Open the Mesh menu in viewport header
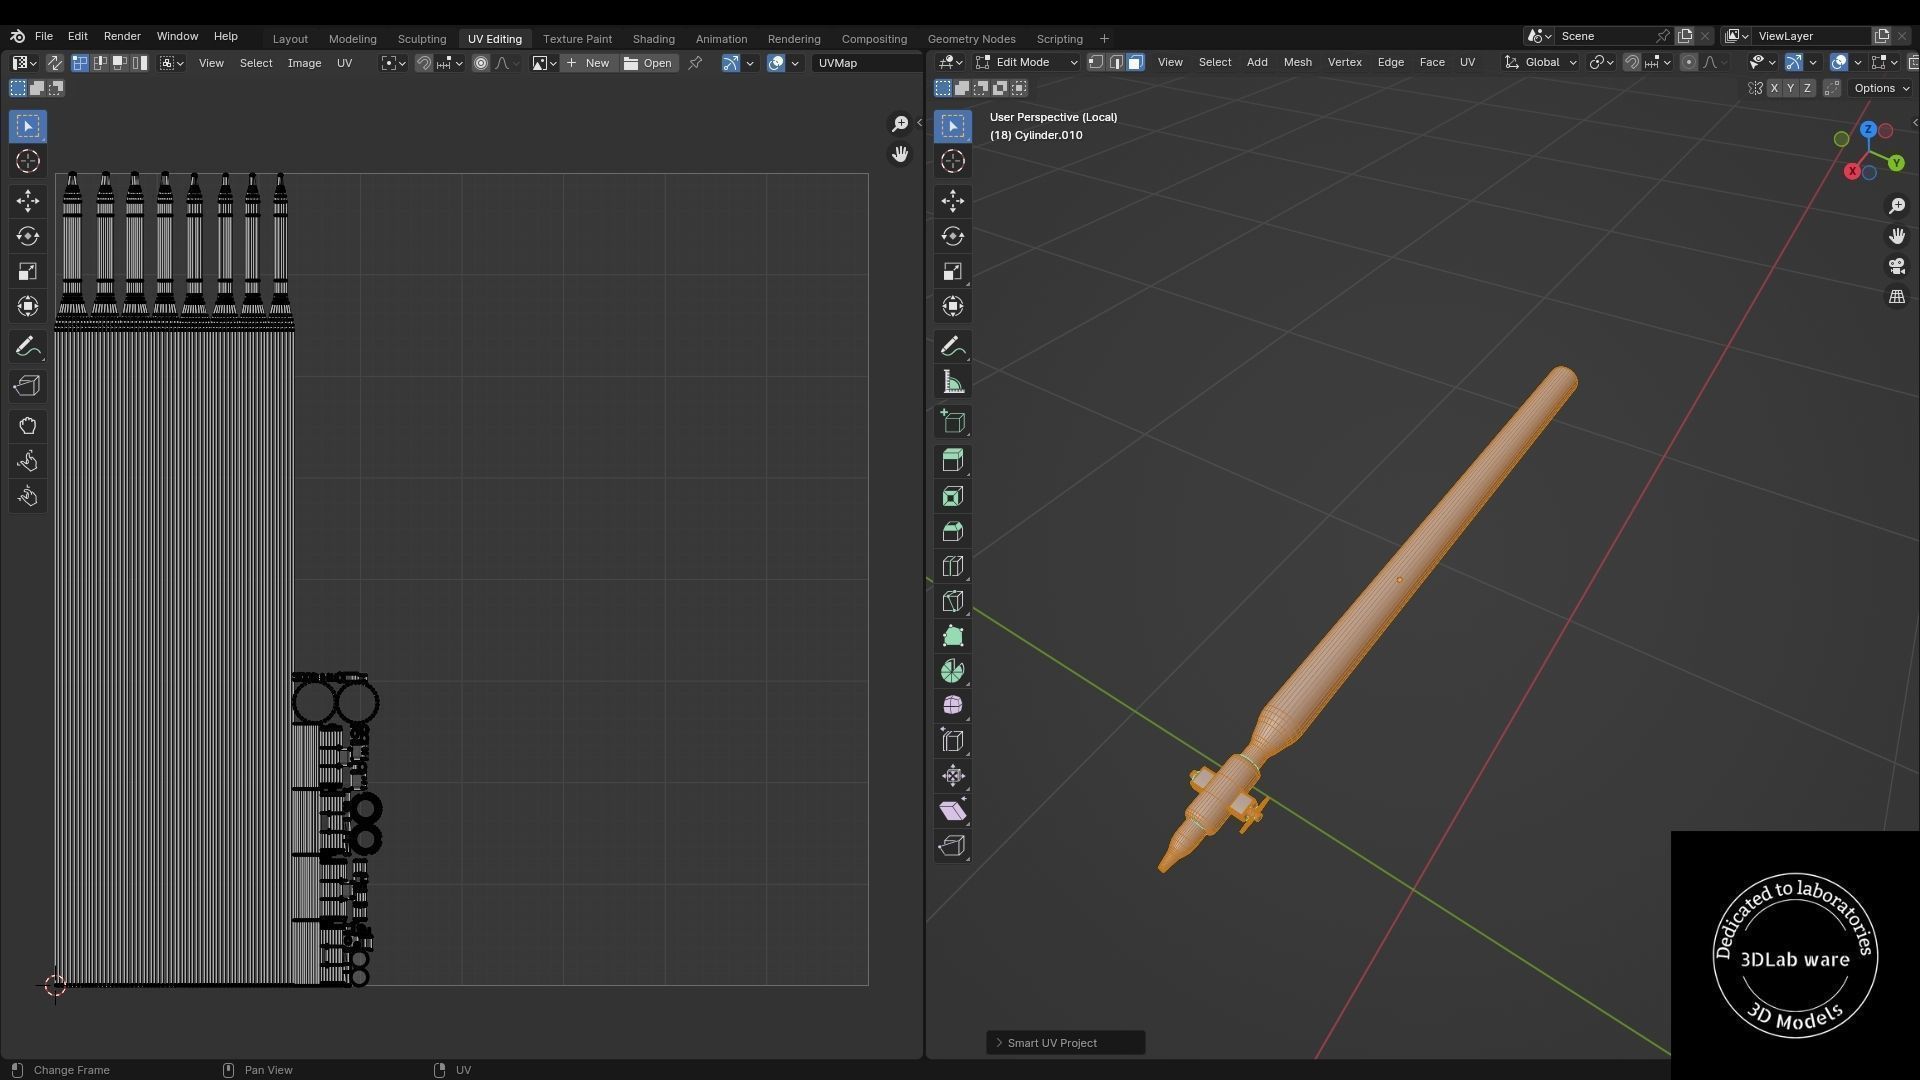This screenshot has width=1920, height=1080. [x=1297, y=62]
